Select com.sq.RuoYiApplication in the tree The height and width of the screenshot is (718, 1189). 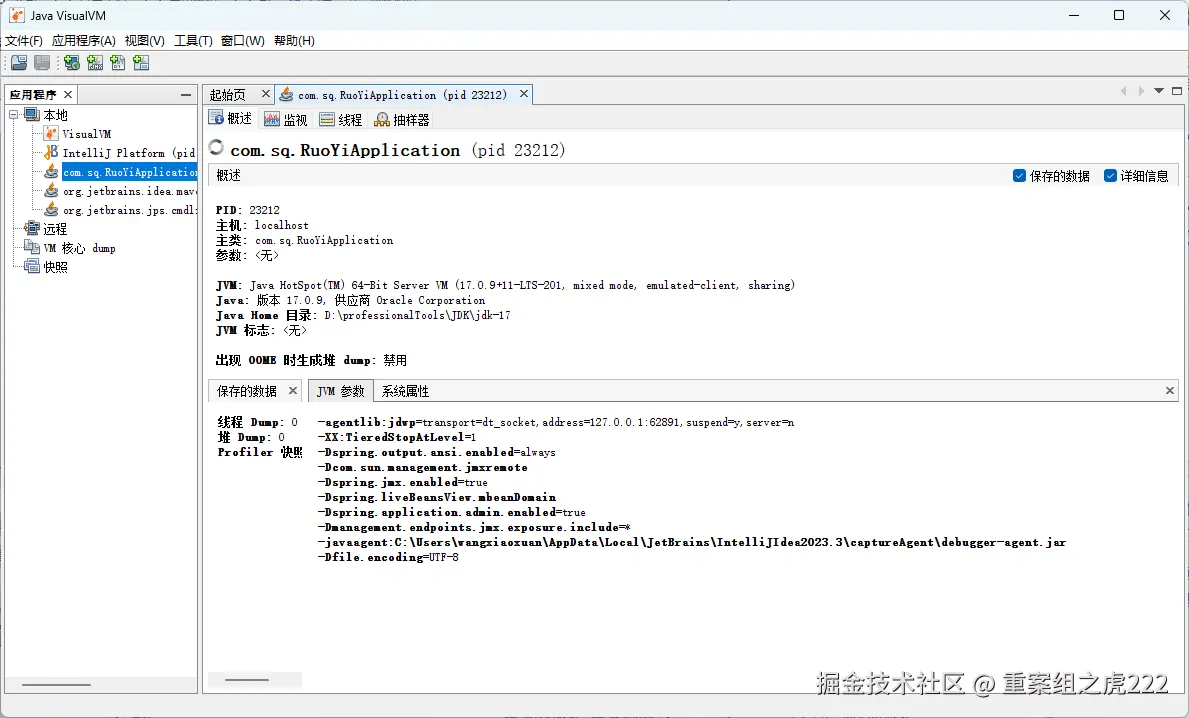[x=129, y=172]
